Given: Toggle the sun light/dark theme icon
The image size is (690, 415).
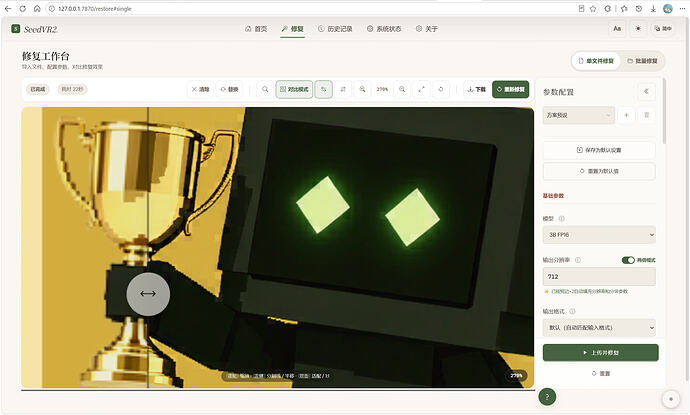Looking at the screenshot, I should (x=638, y=29).
